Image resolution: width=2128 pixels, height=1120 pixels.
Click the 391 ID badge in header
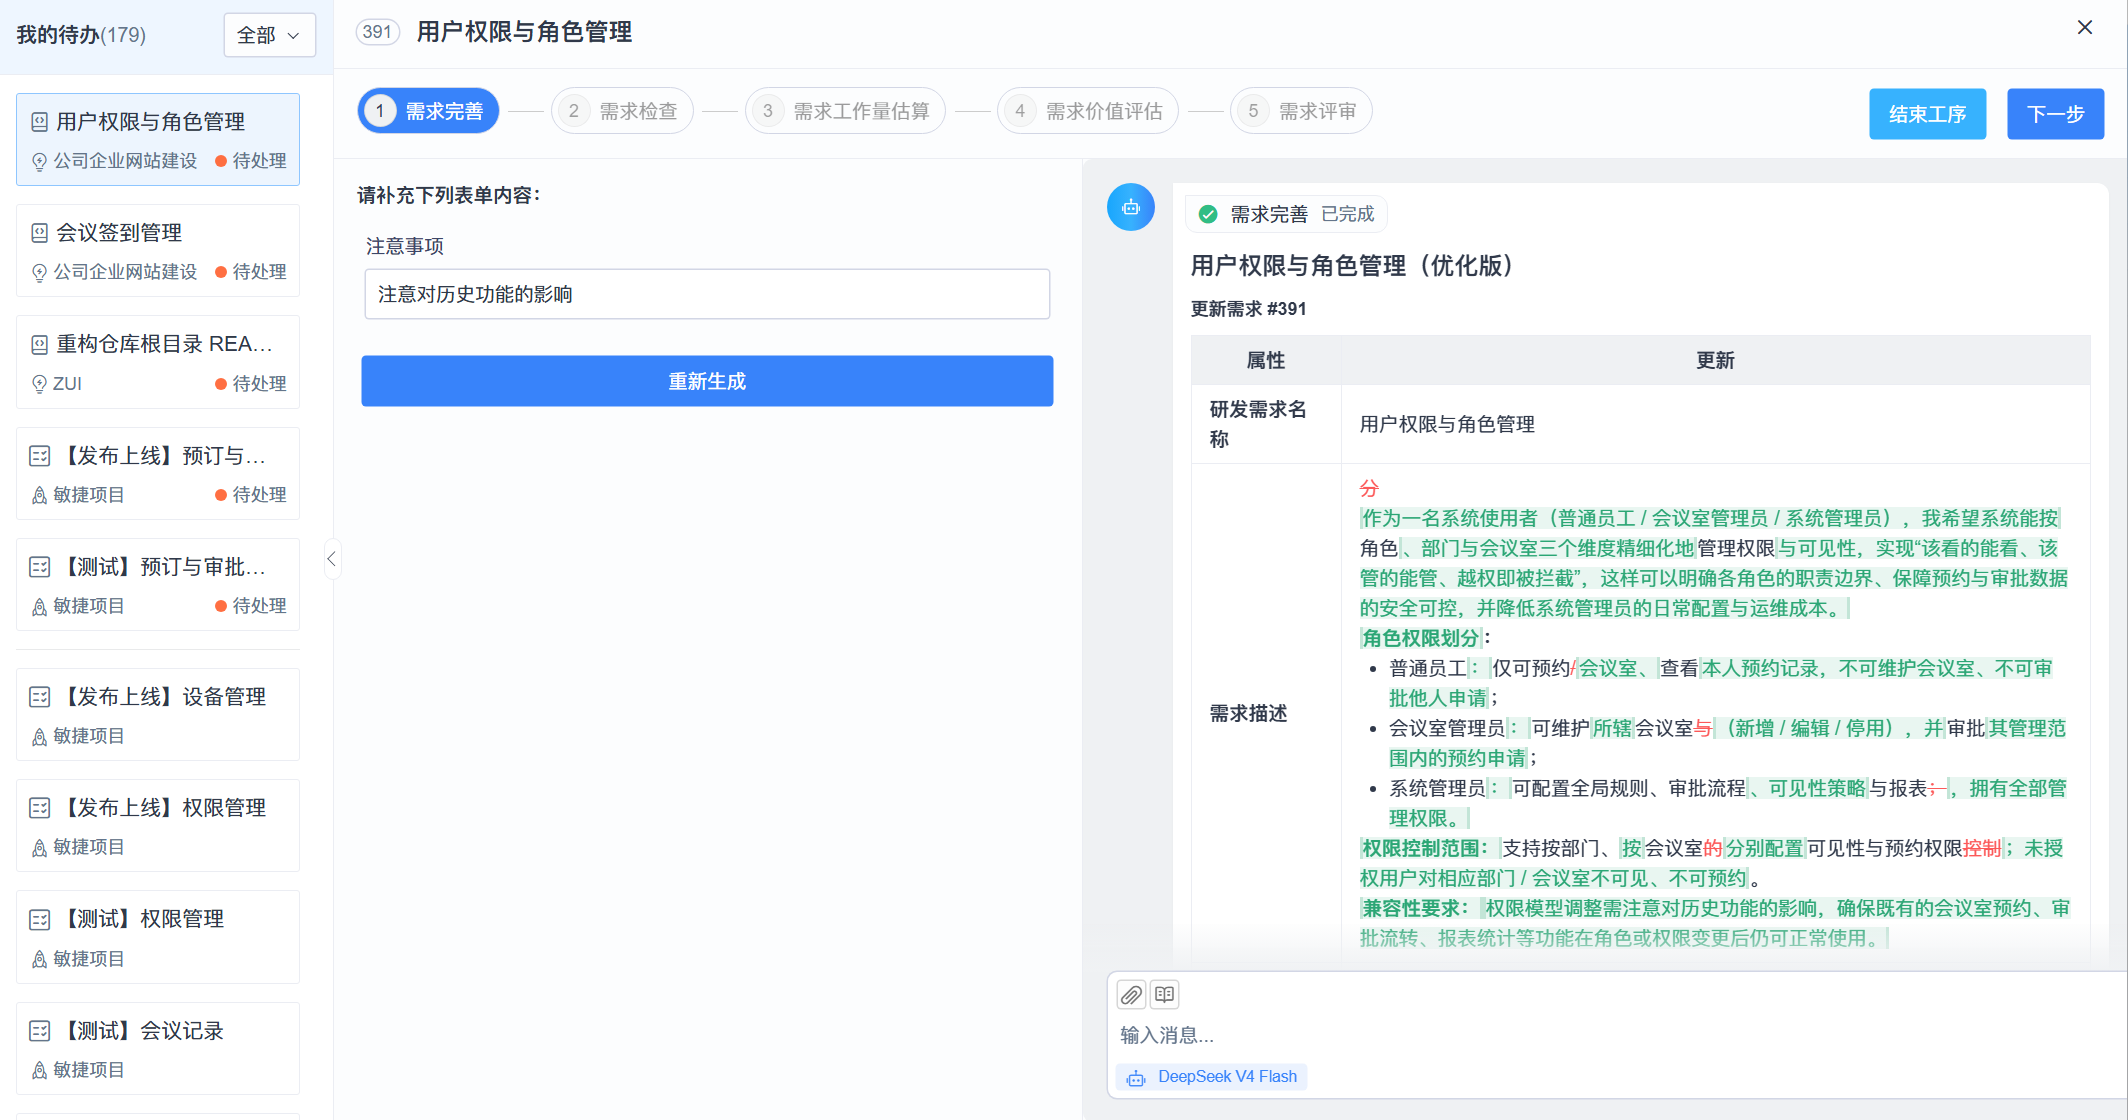(x=377, y=32)
